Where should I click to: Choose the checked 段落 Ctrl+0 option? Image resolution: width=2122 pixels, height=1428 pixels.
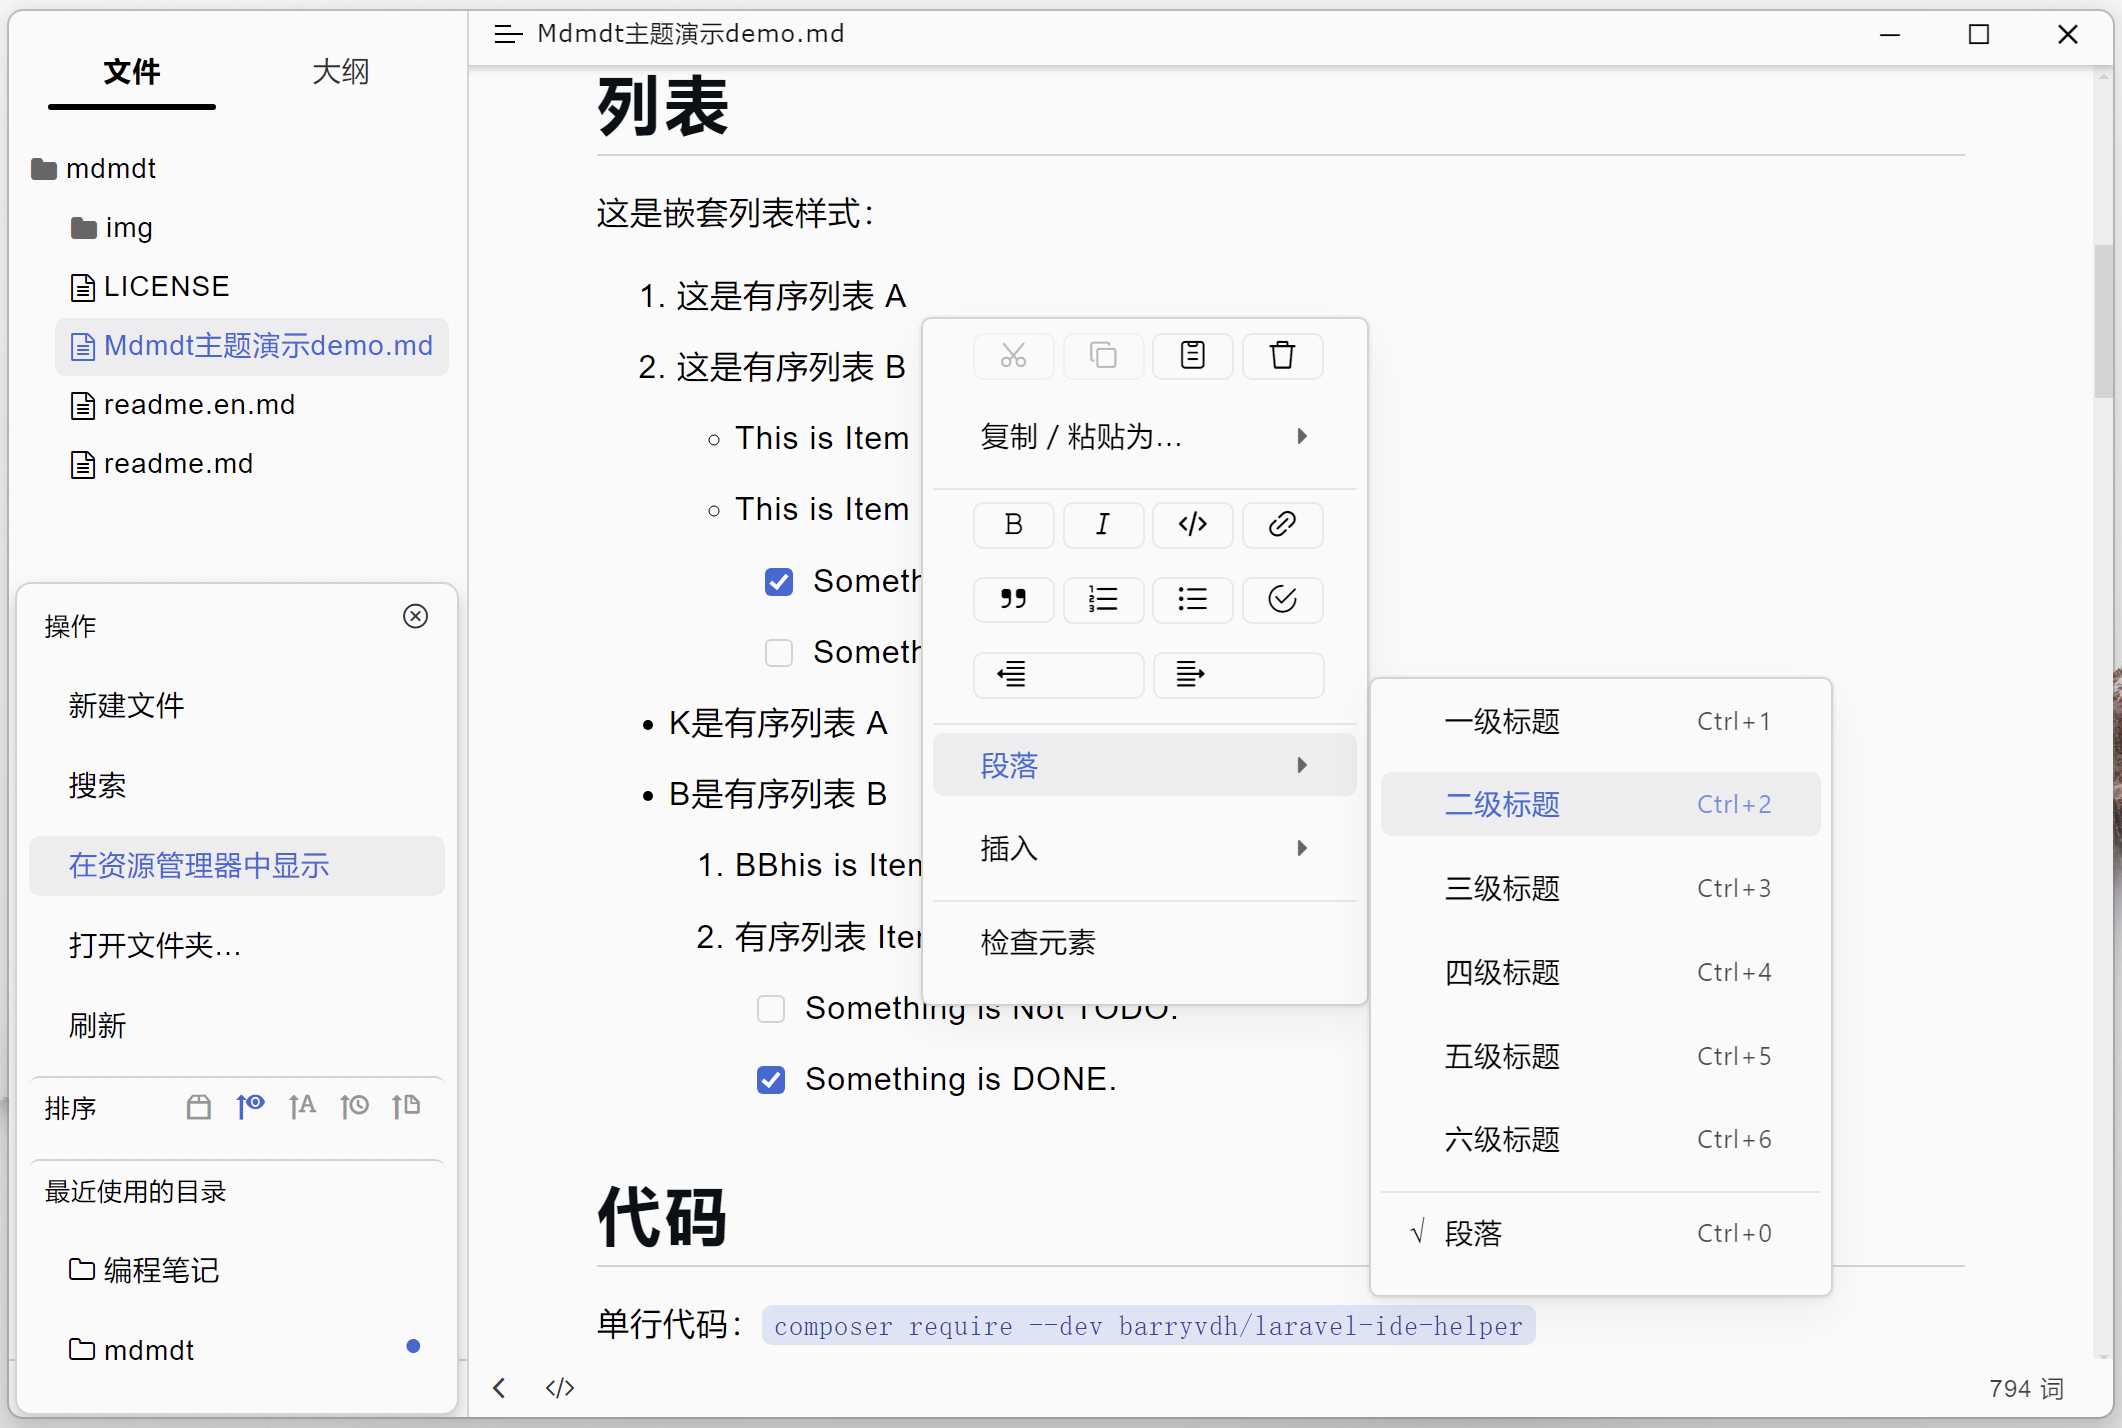tap(1600, 1233)
